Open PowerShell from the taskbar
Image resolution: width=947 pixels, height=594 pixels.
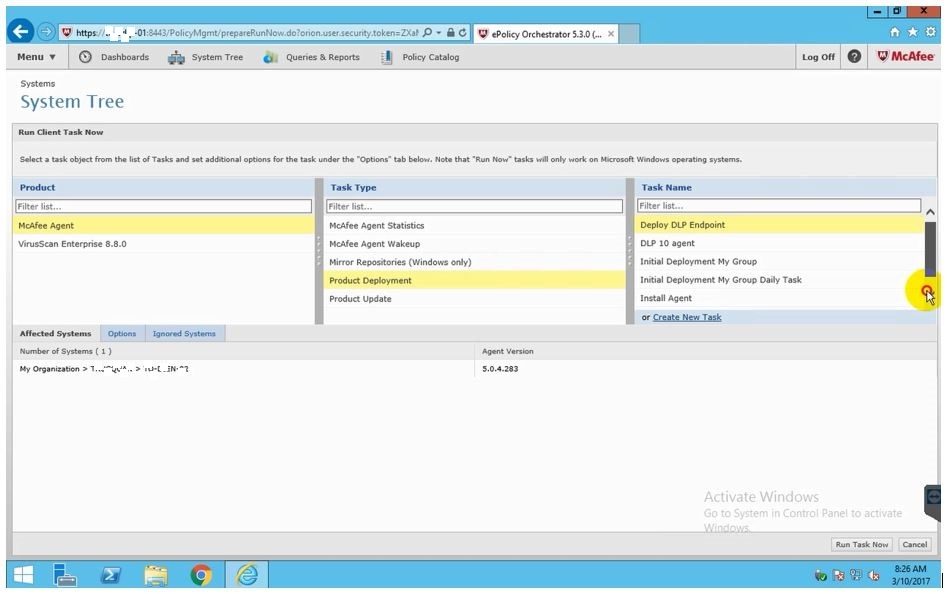tap(111, 575)
